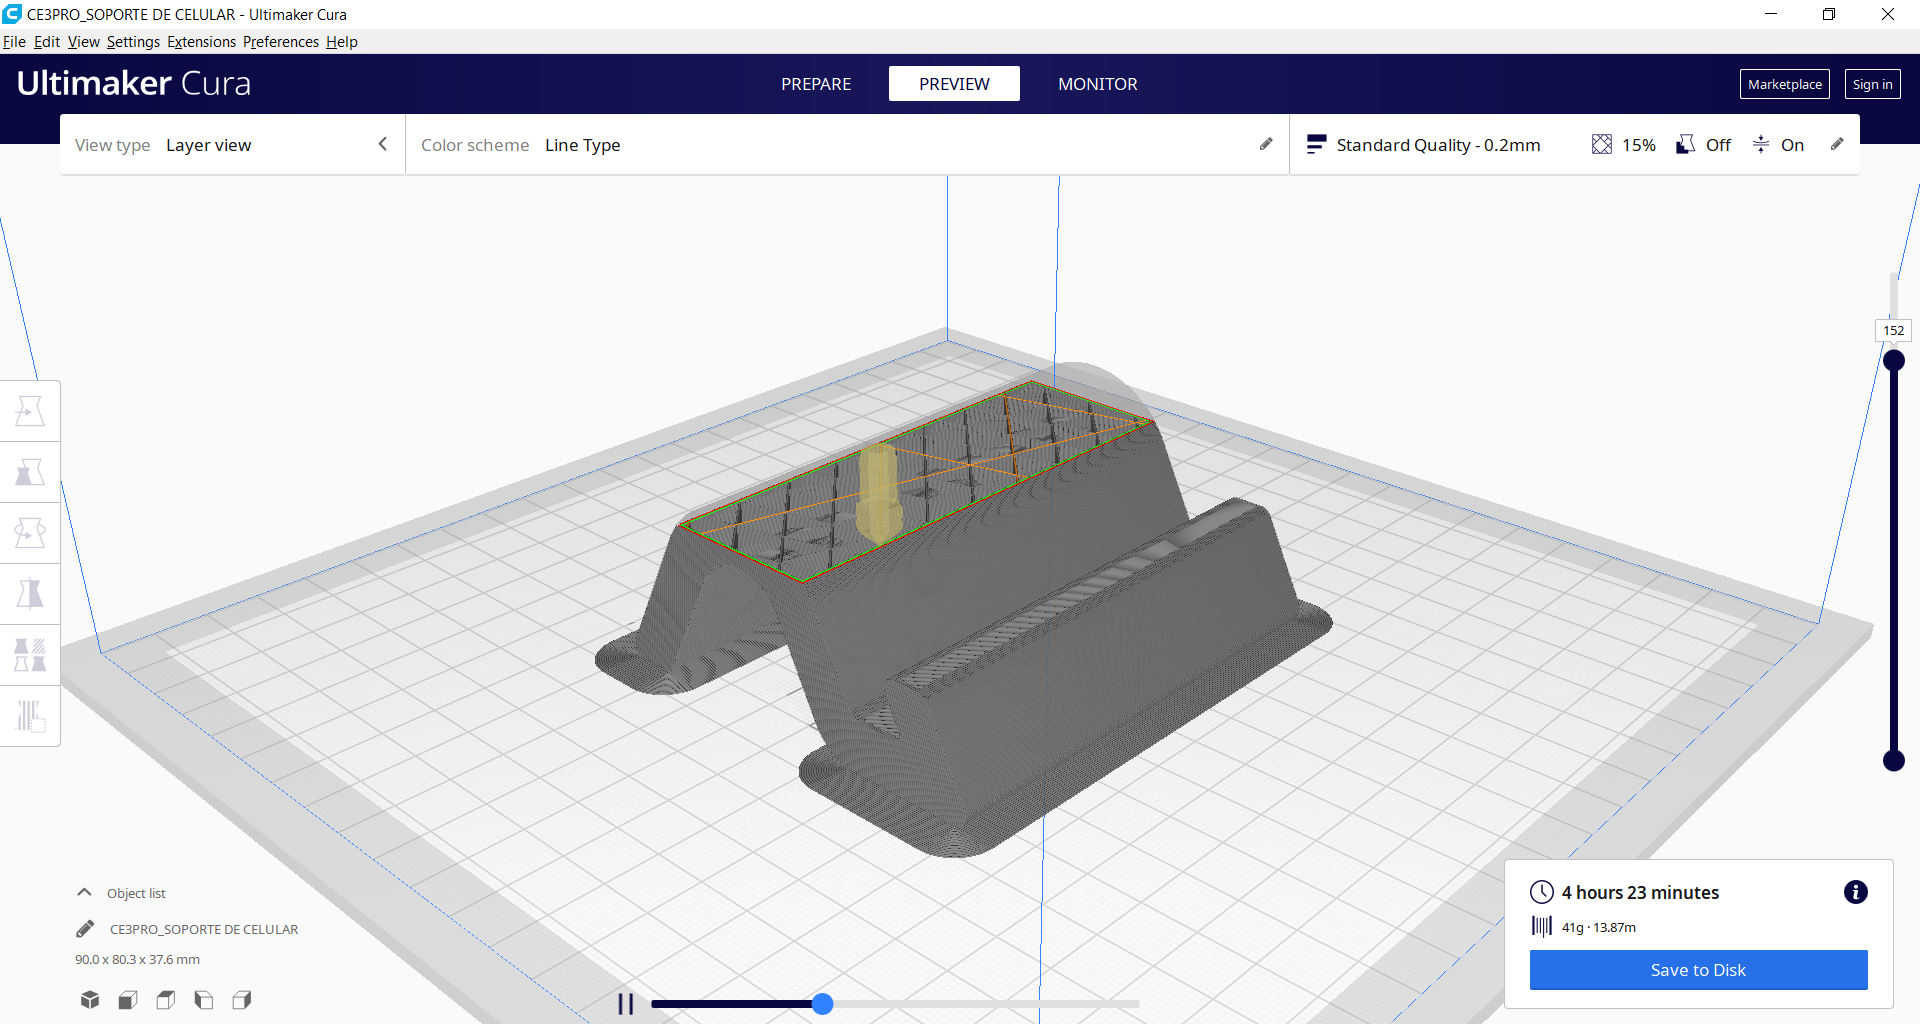
Task: Select the Scale tool
Action: (x=29, y=472)
